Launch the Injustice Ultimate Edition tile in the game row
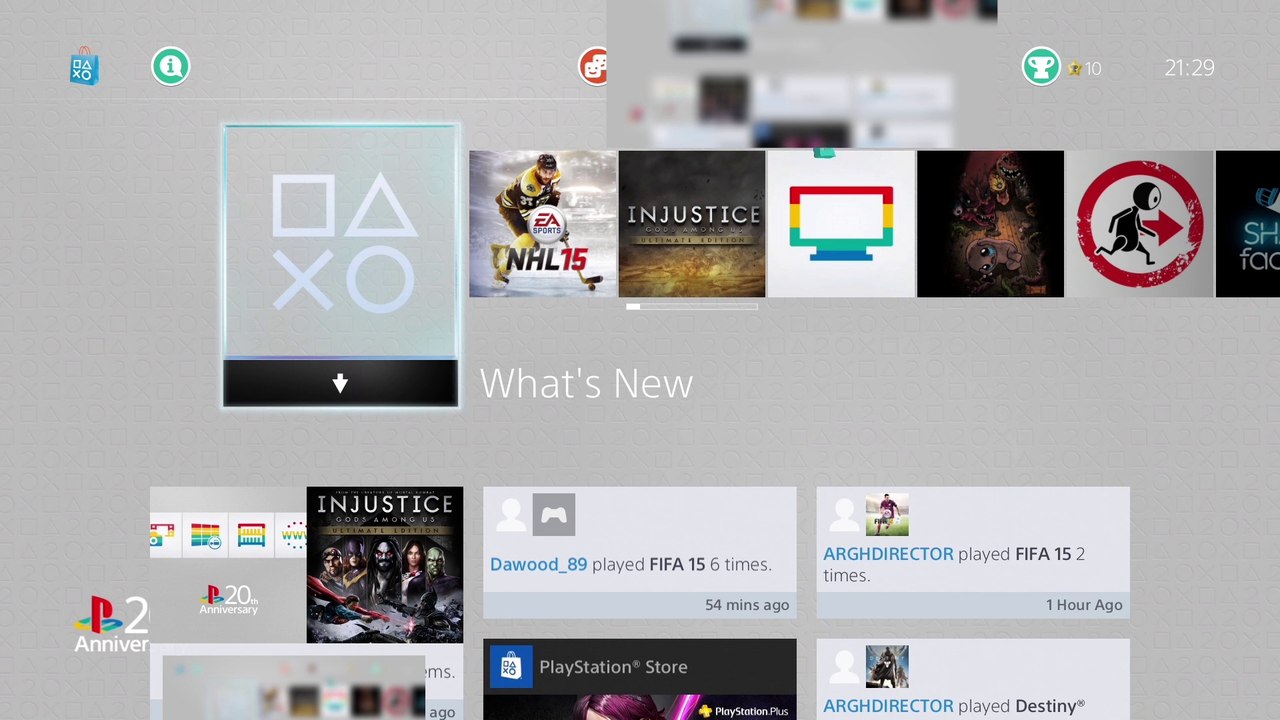The image size is (1280, 720). pyautogui.click(x=692, y=224)
